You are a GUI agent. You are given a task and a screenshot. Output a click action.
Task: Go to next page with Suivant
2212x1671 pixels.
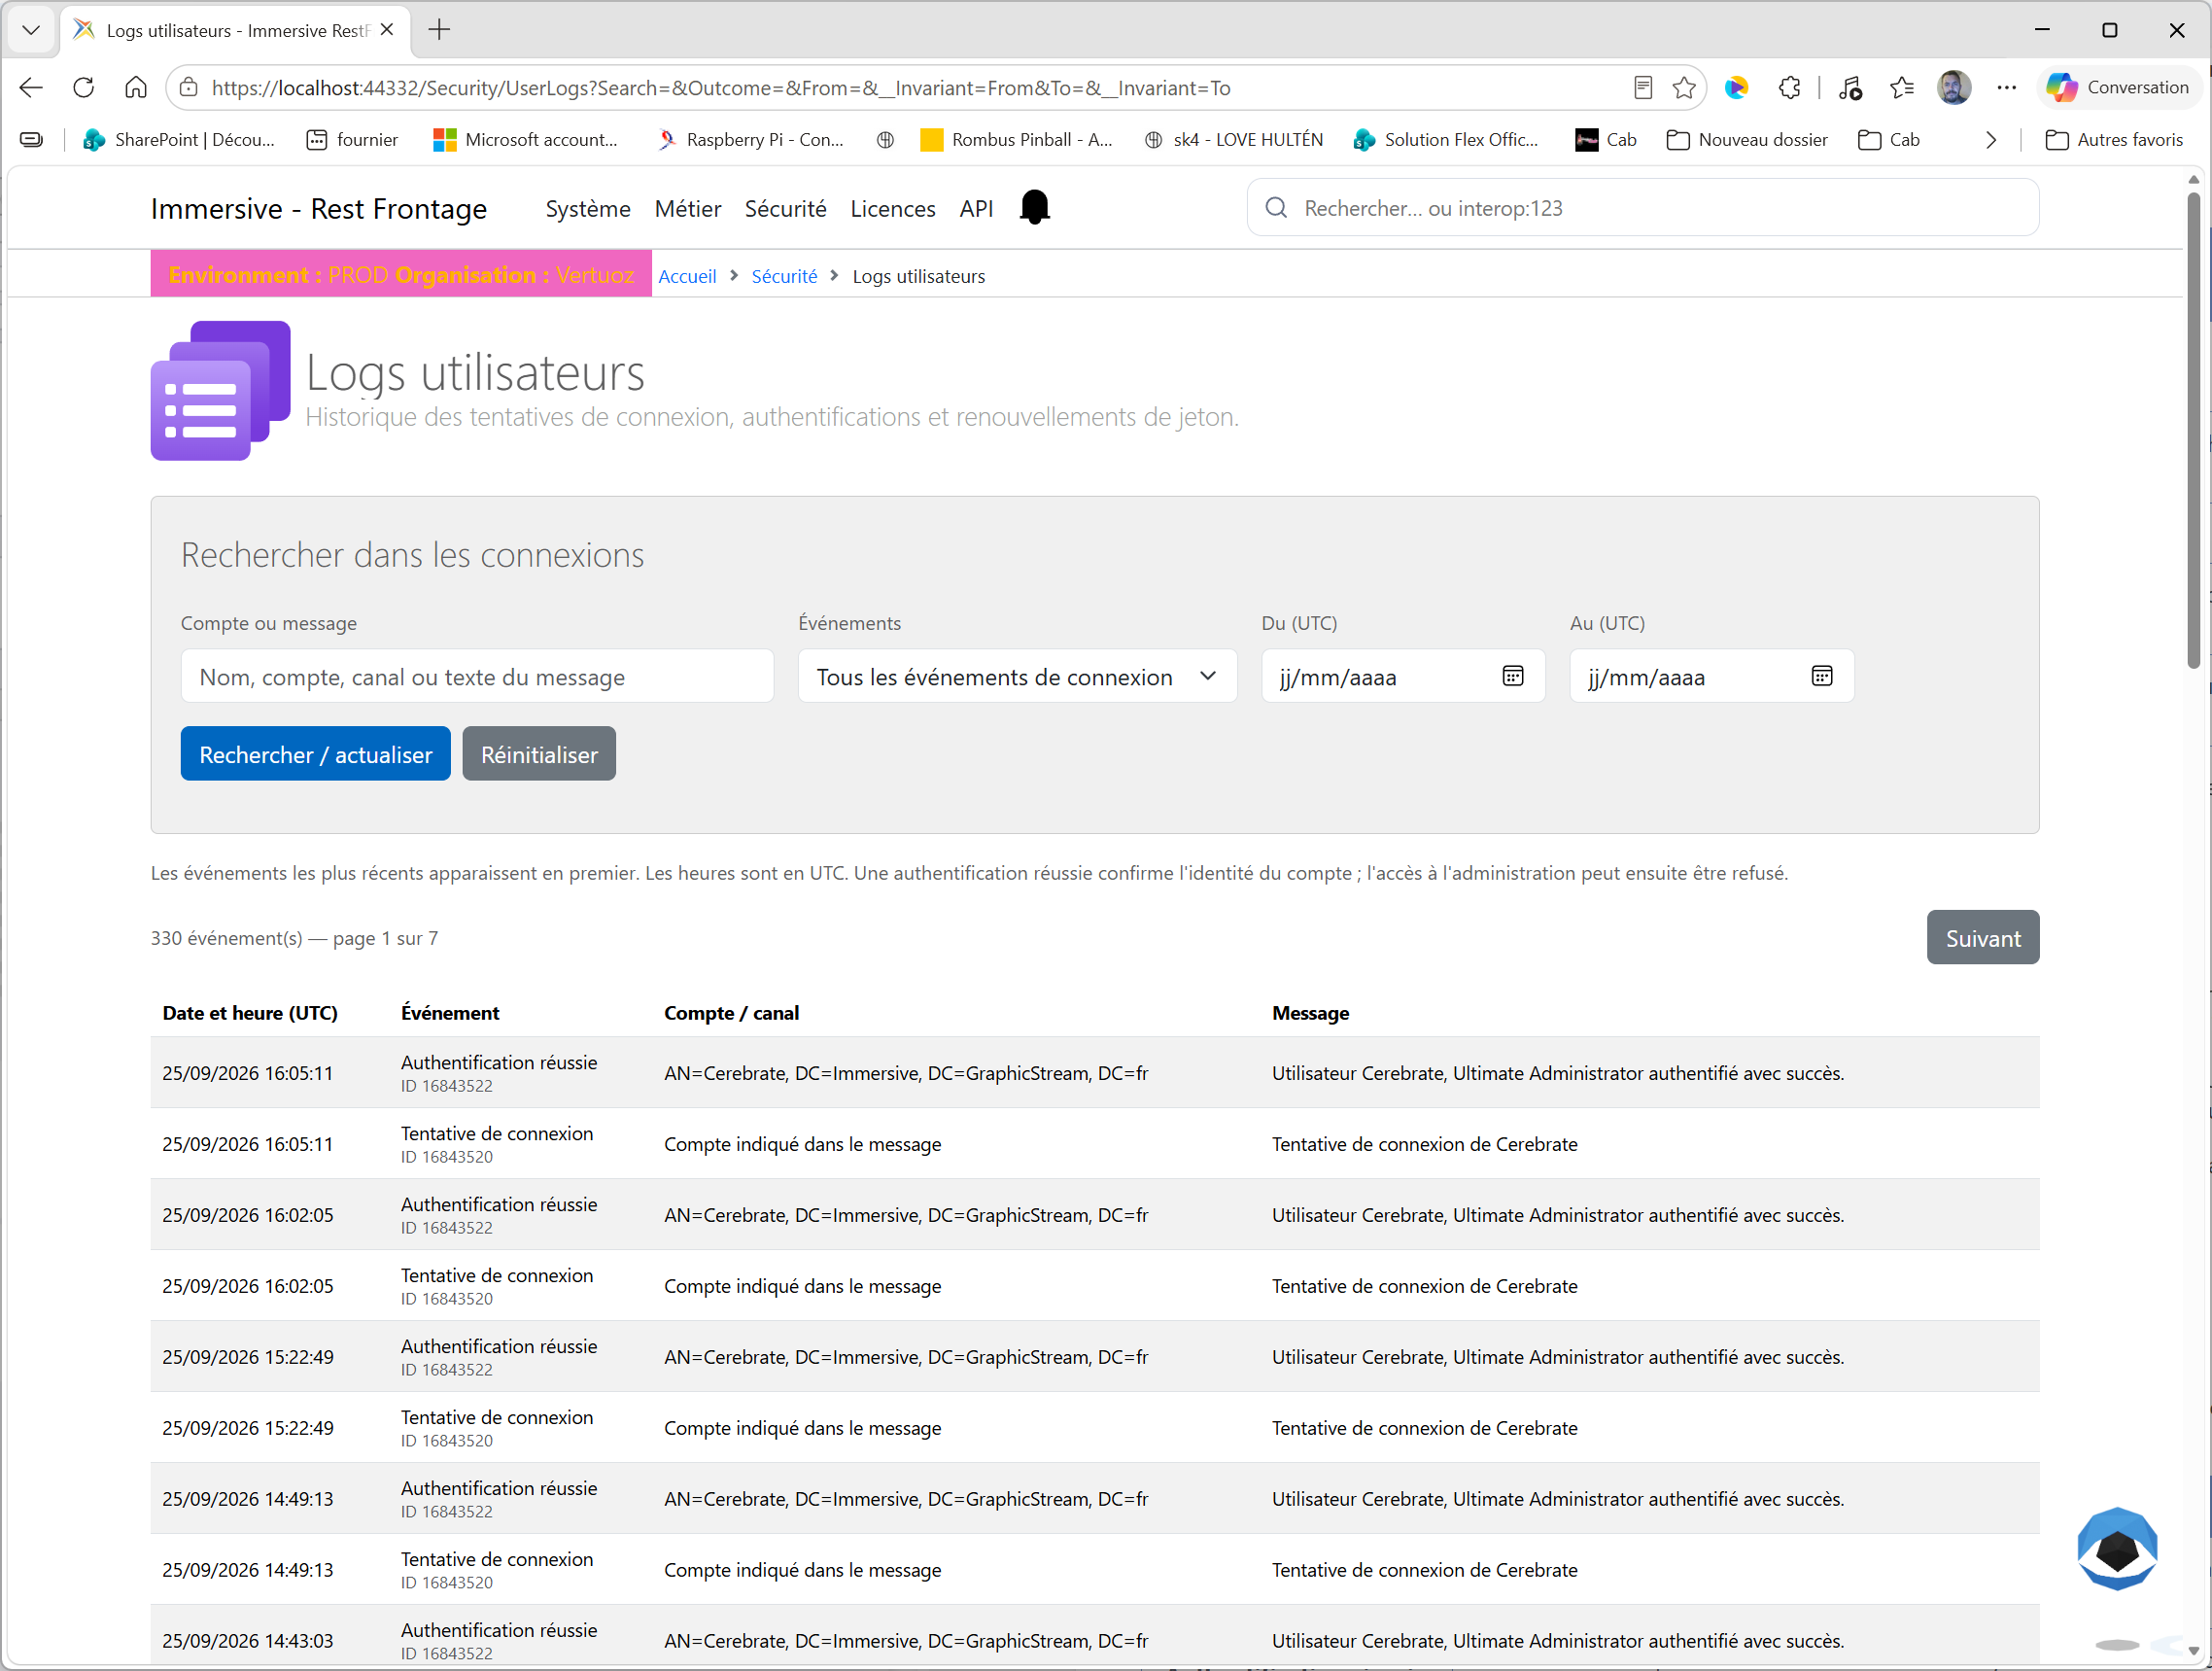pos(1982,937)
